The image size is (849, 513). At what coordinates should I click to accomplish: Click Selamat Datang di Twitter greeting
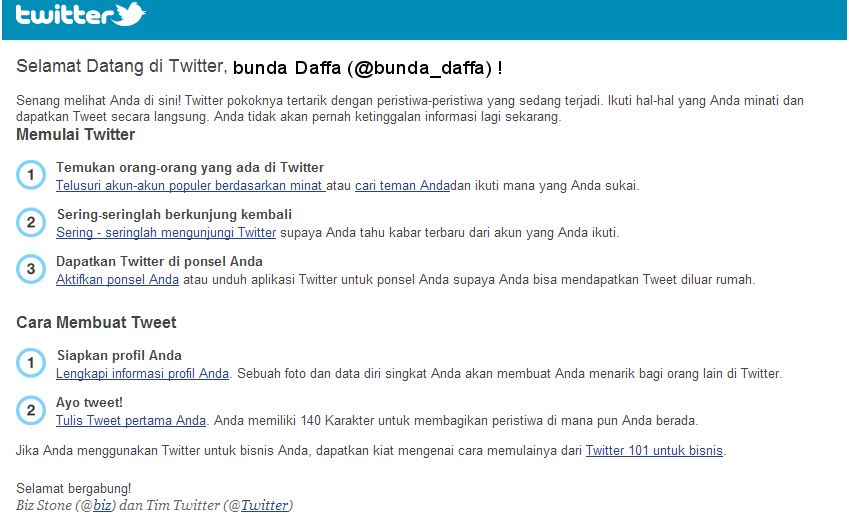[121, 66]
